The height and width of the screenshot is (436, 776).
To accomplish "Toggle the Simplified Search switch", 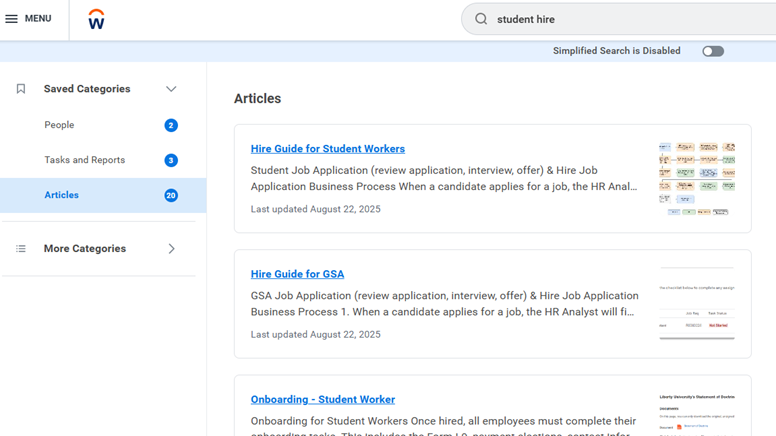I will pos(712,51).
